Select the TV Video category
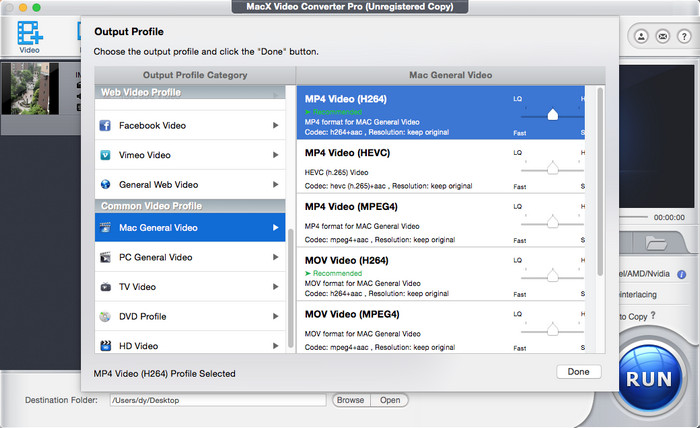700x428 pixels. pos(190,287)
